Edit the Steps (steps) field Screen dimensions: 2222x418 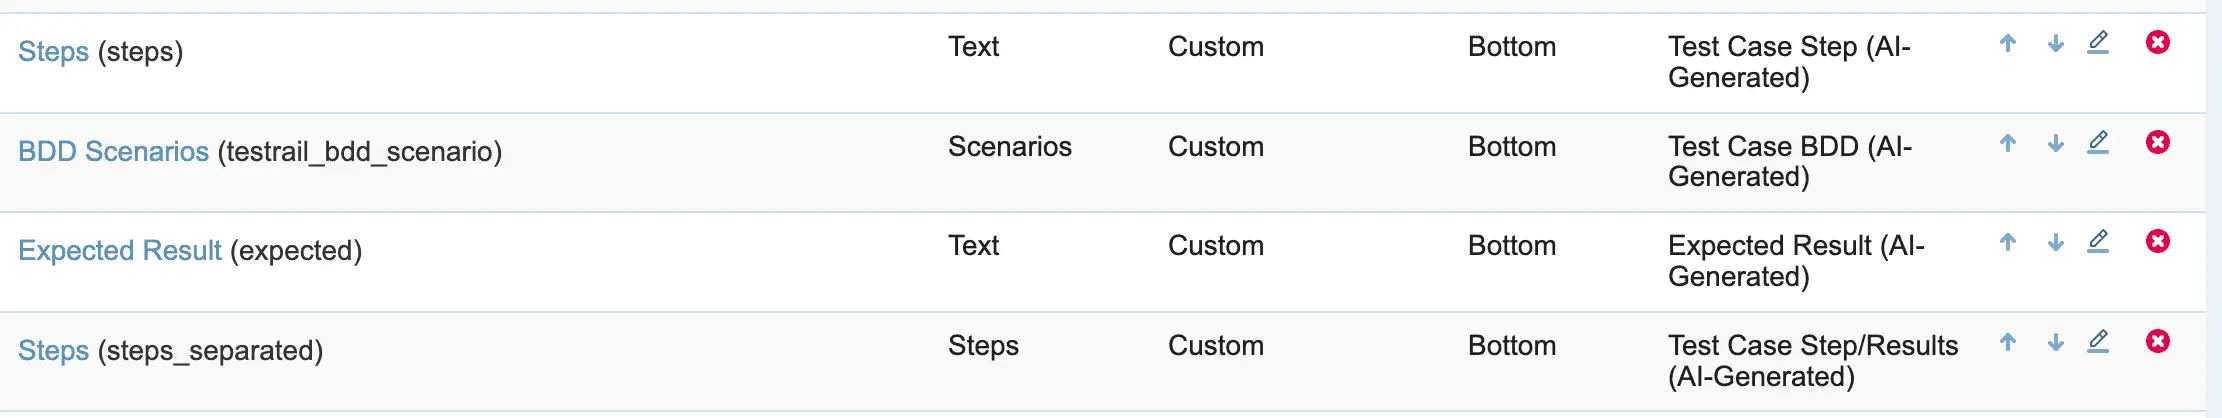pos(2098,43)
